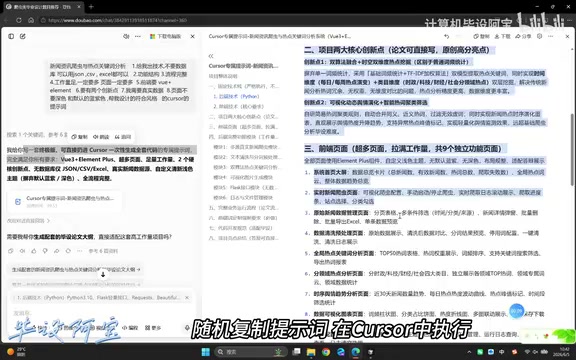
Task: Jump to outline section 三、前端页面
Action: click(x=243, y=127)
